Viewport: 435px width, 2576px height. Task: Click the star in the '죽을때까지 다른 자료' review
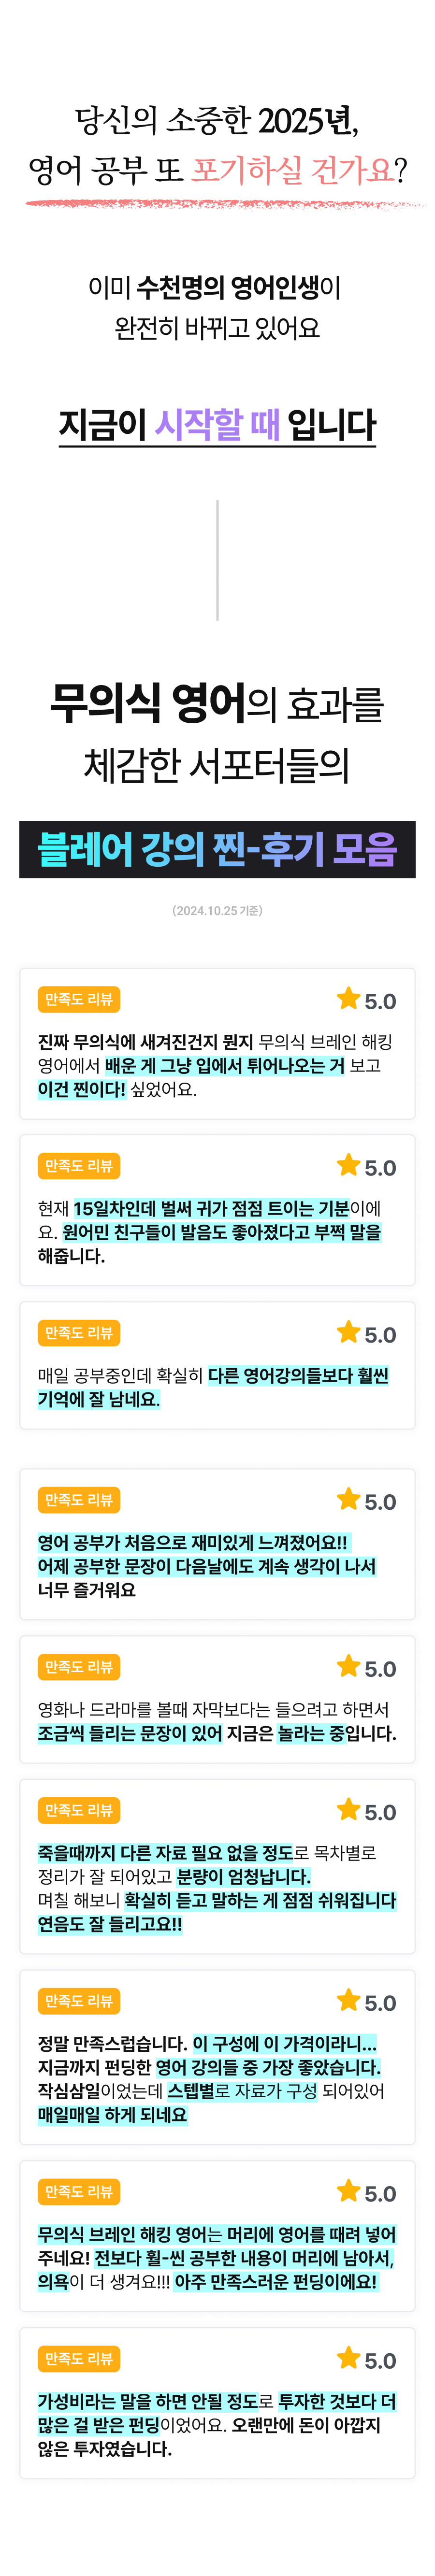(348, 1809)
